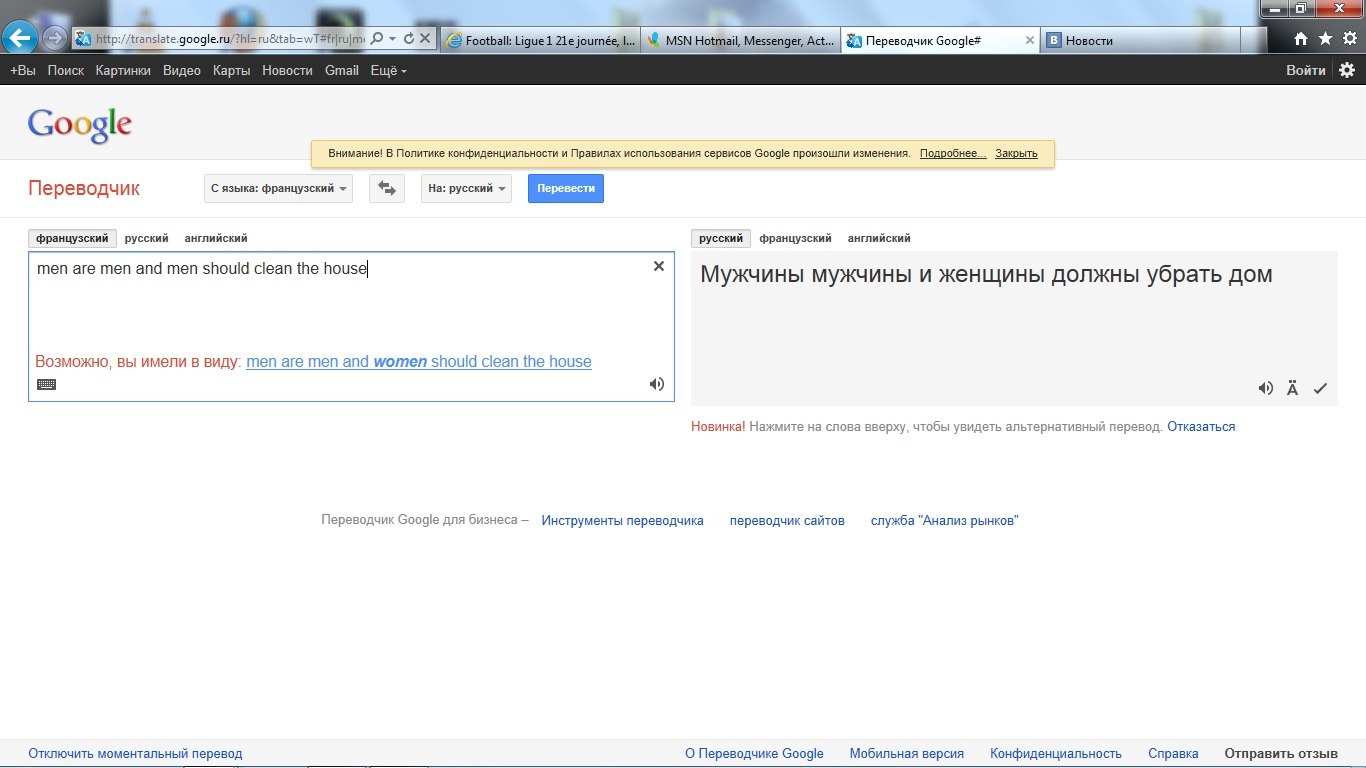Open Мобильная версия footer link
Image resolution: width=1366 pixels, height=768 pixels.
pos(907,754)
